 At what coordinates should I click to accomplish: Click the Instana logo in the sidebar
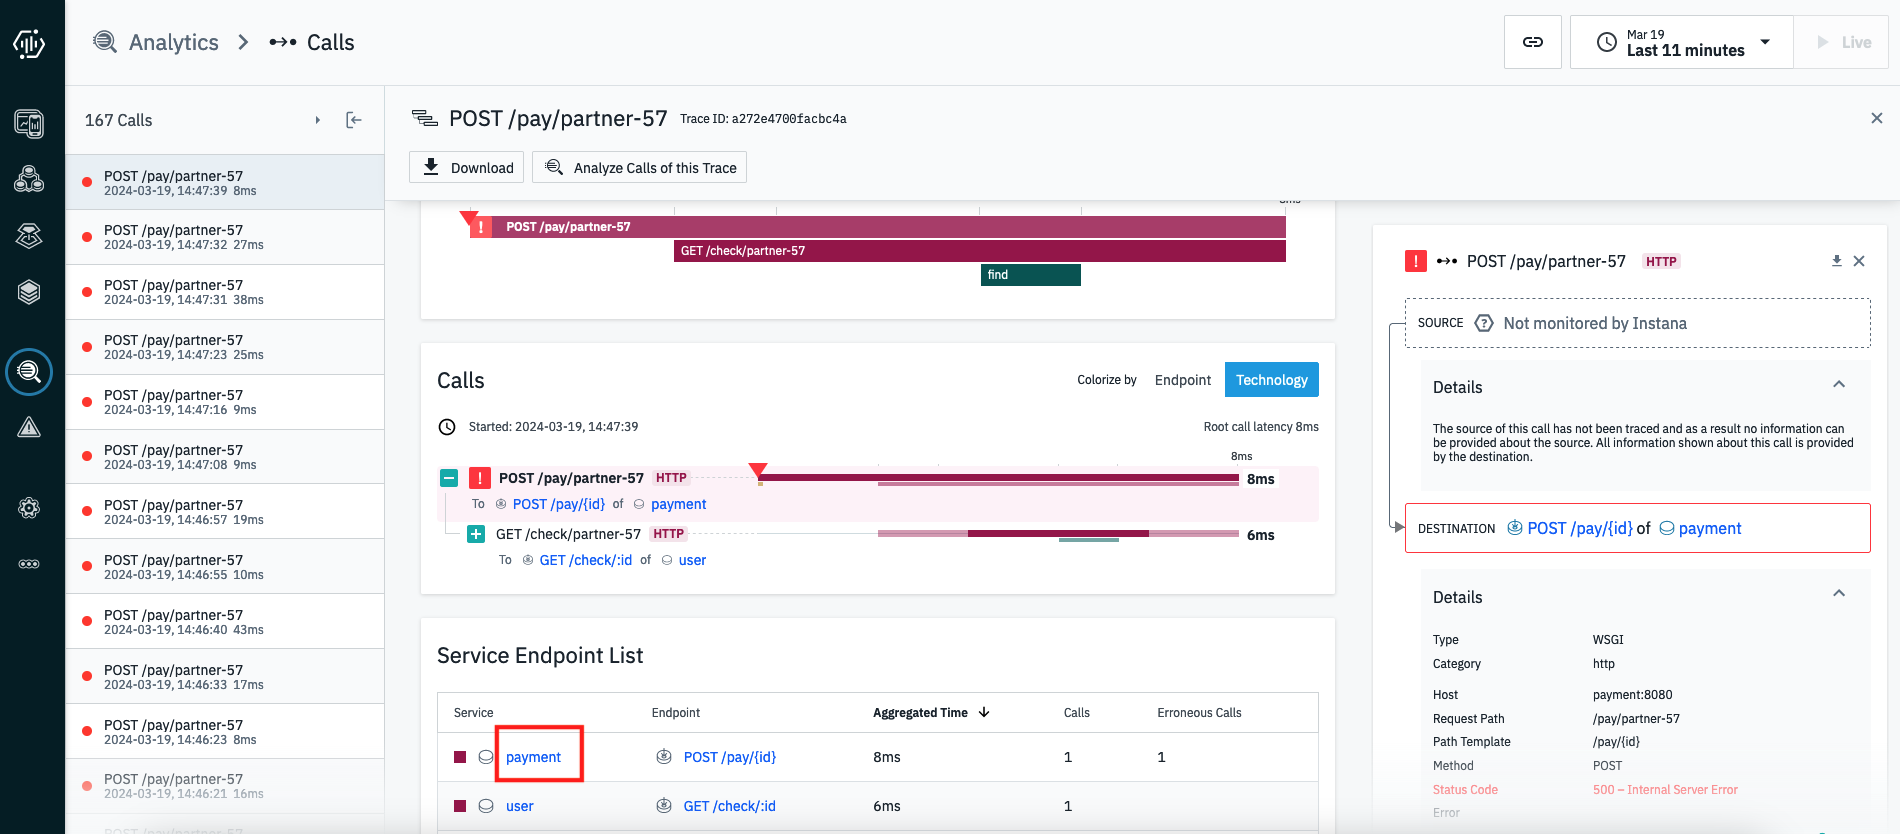tap(29, 43)
